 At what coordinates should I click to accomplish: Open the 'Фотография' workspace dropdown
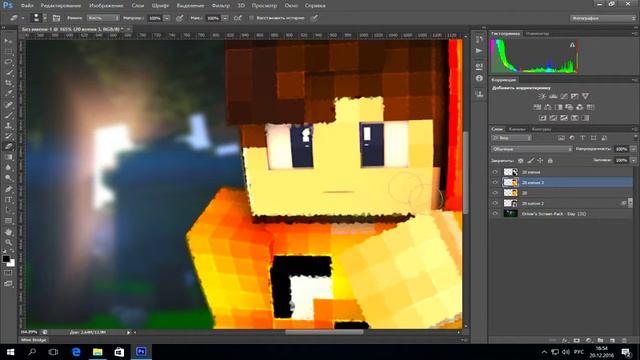click(x=603, y=18)
